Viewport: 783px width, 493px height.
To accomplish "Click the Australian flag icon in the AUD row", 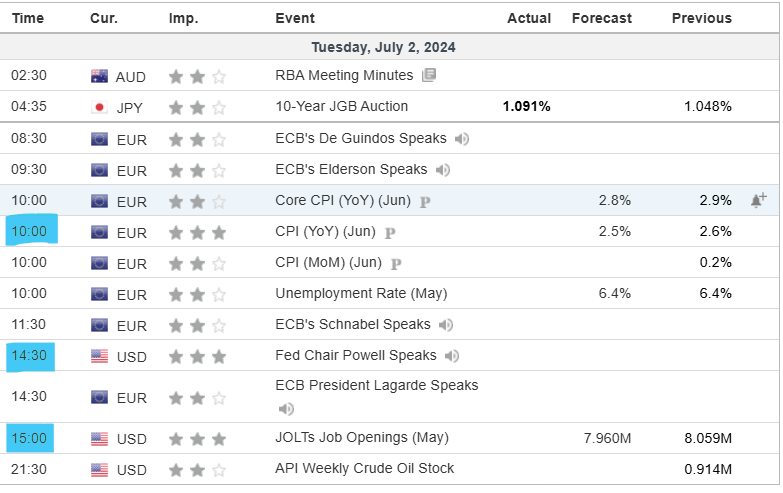I will 99,76.
